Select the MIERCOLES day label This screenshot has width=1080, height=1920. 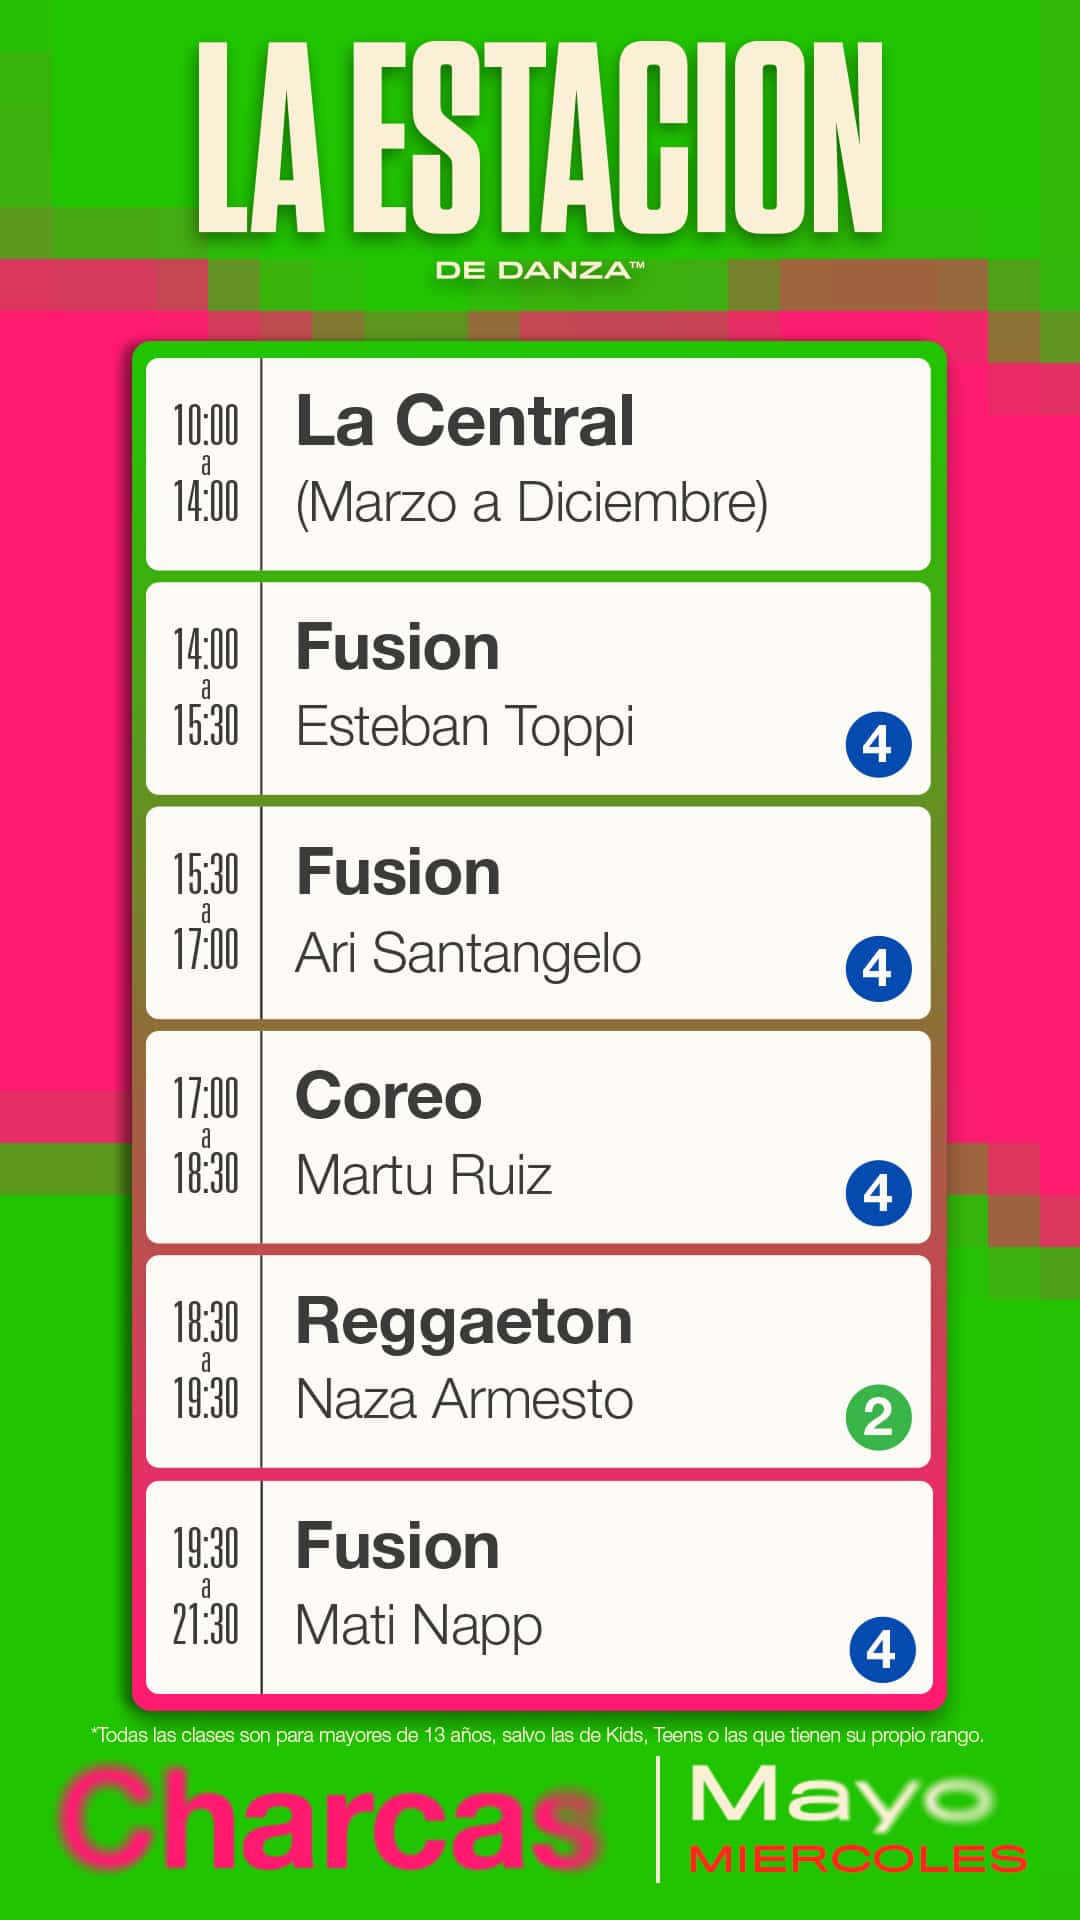click(x=858, y=1859)
